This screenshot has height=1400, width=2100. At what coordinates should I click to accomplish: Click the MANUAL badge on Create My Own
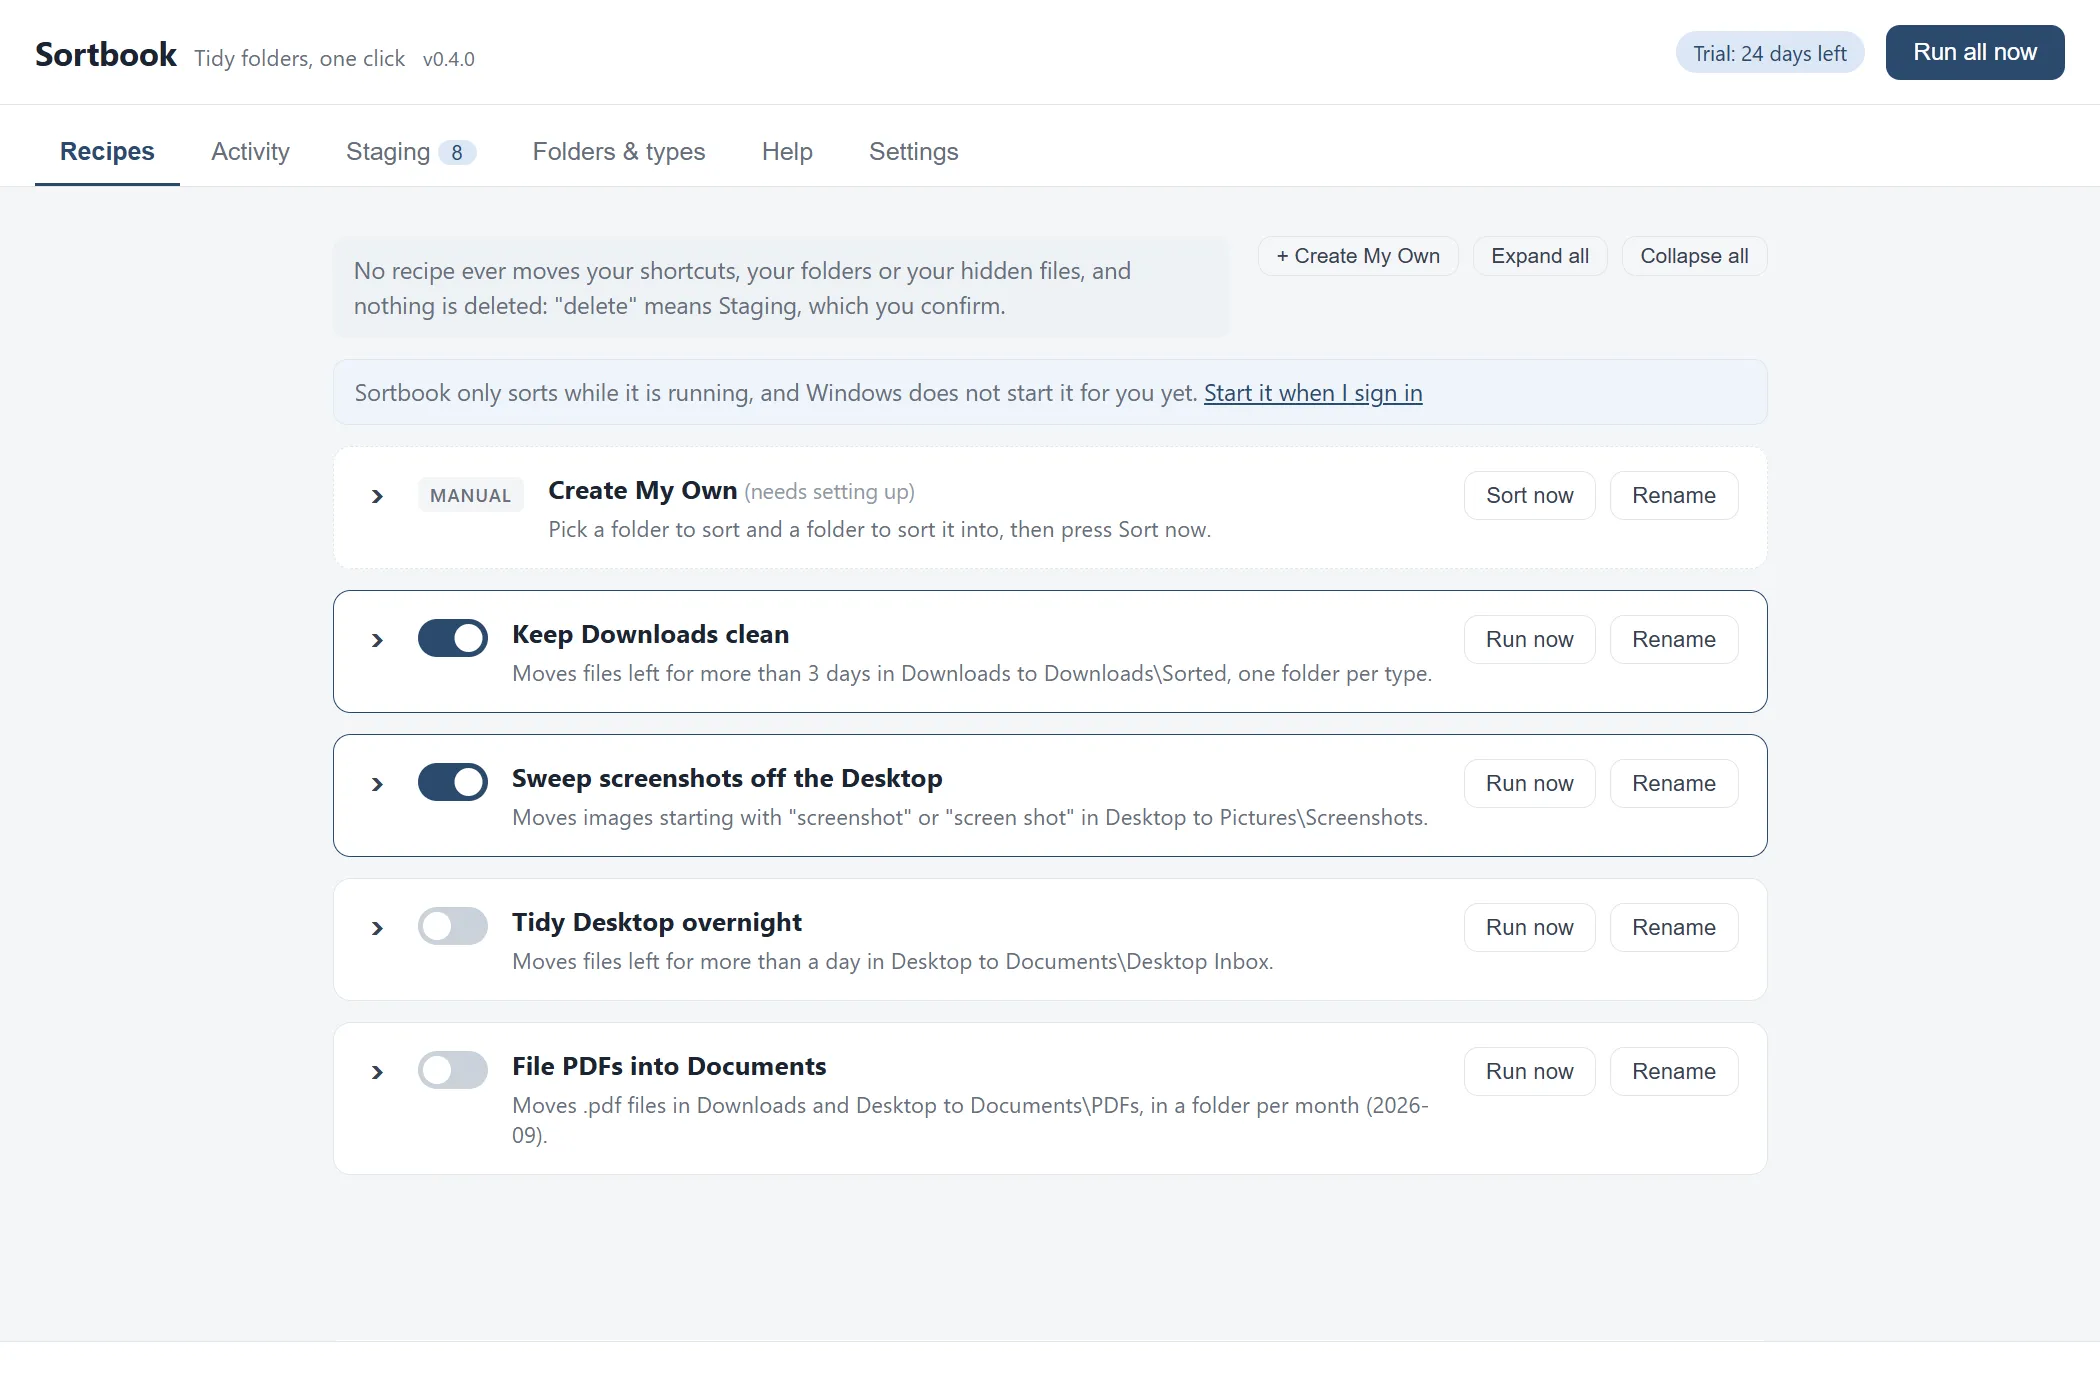tap(471, 495)
